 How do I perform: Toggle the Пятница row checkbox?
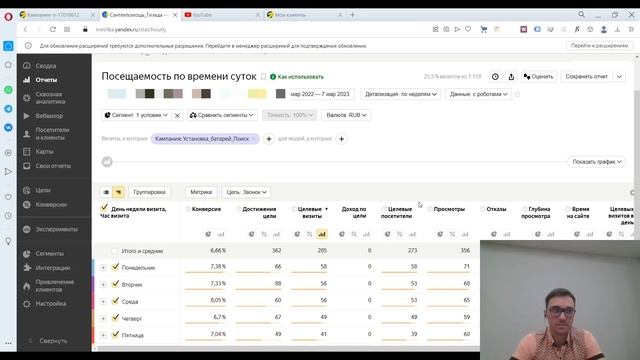(116, 334)
